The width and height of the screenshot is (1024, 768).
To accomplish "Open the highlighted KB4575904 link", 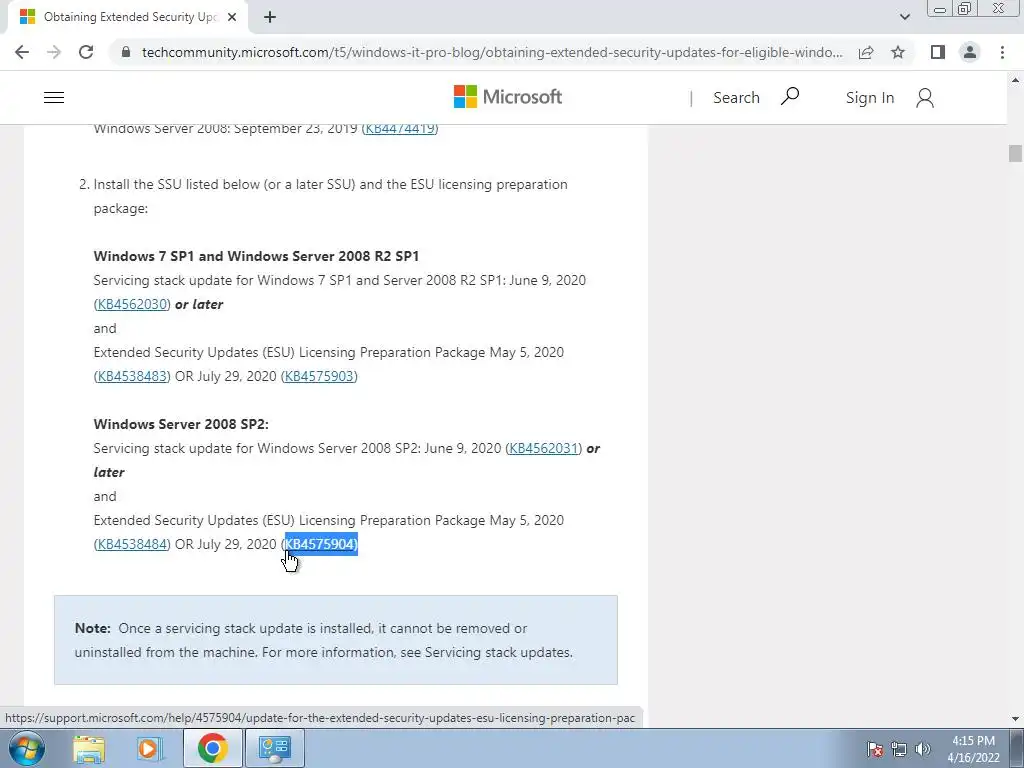I will point(320,544).
